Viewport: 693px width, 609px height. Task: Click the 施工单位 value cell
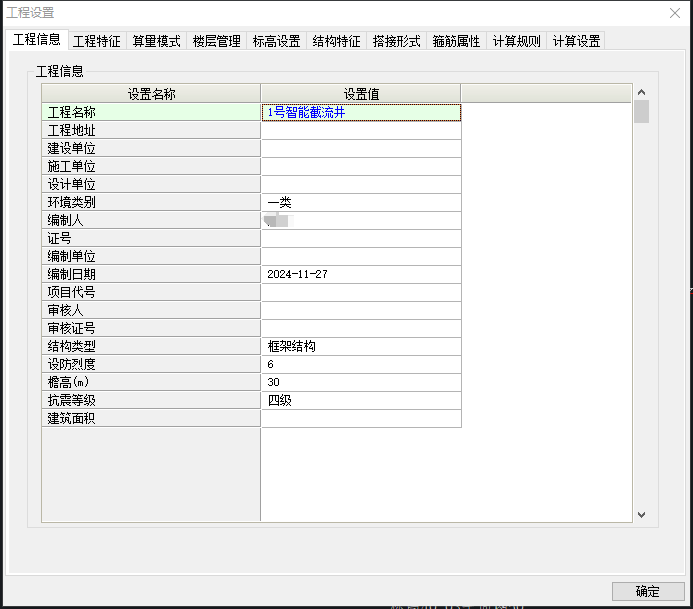point(361,167)
